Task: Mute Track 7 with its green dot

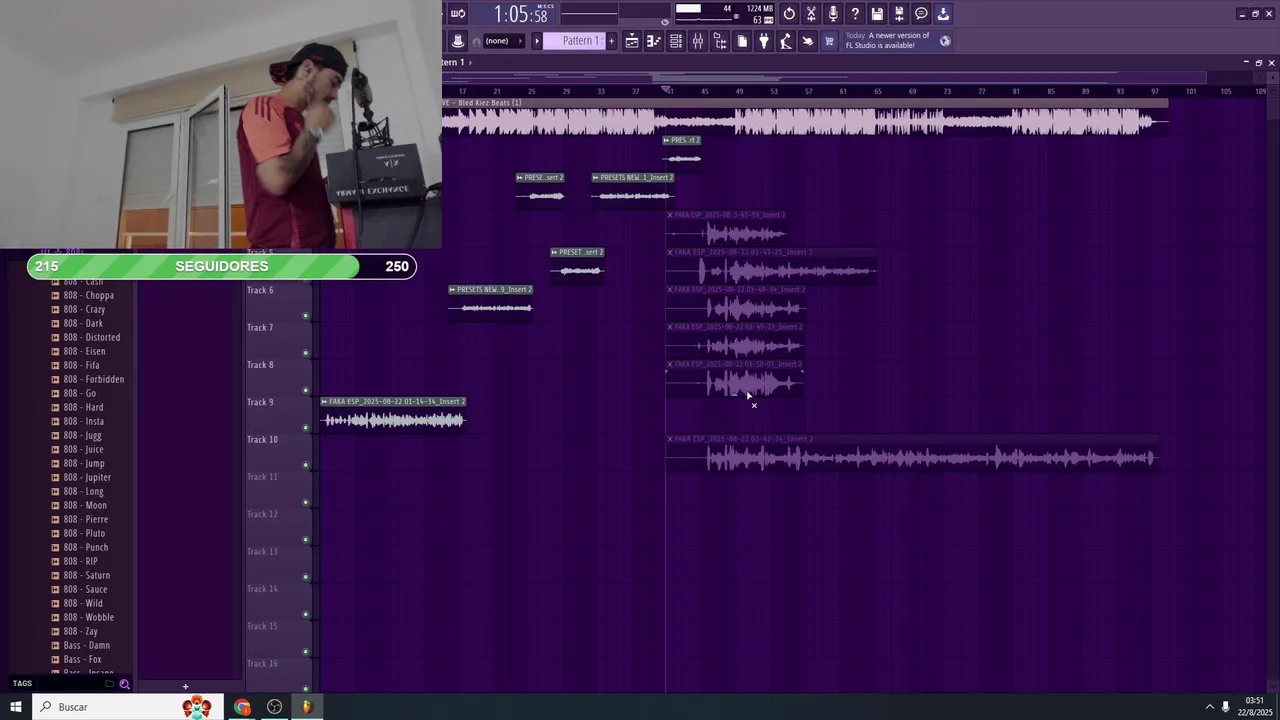Action: tap(305, 353)
